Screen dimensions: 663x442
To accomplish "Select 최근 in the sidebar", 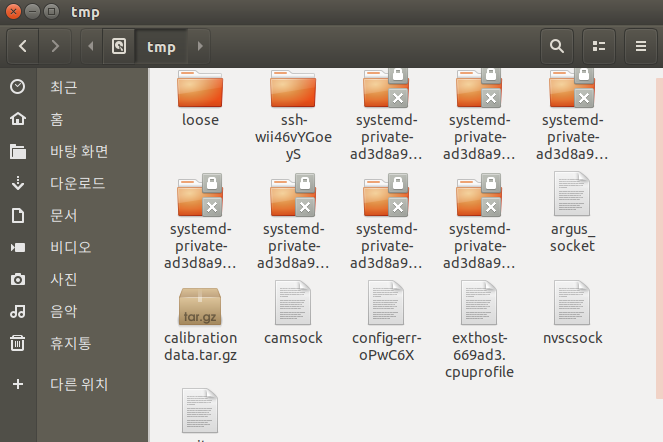I will pos(63,88).
